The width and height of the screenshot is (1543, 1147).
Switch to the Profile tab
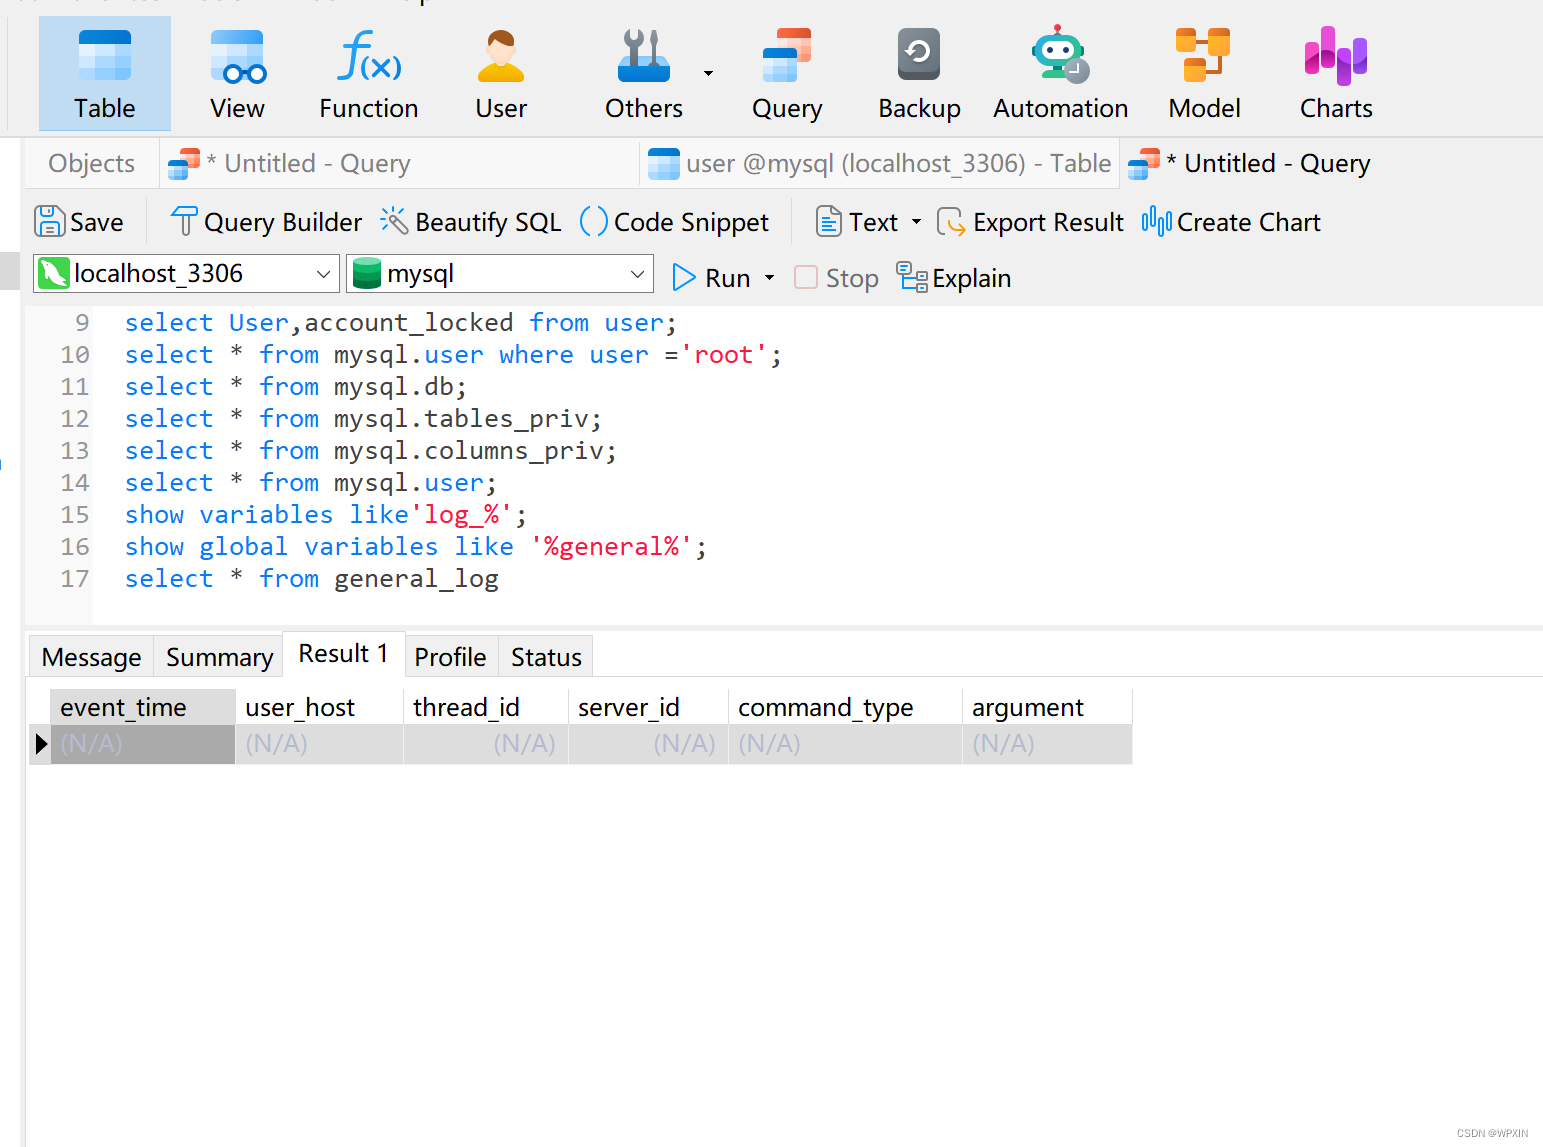[x=451, y=657]
